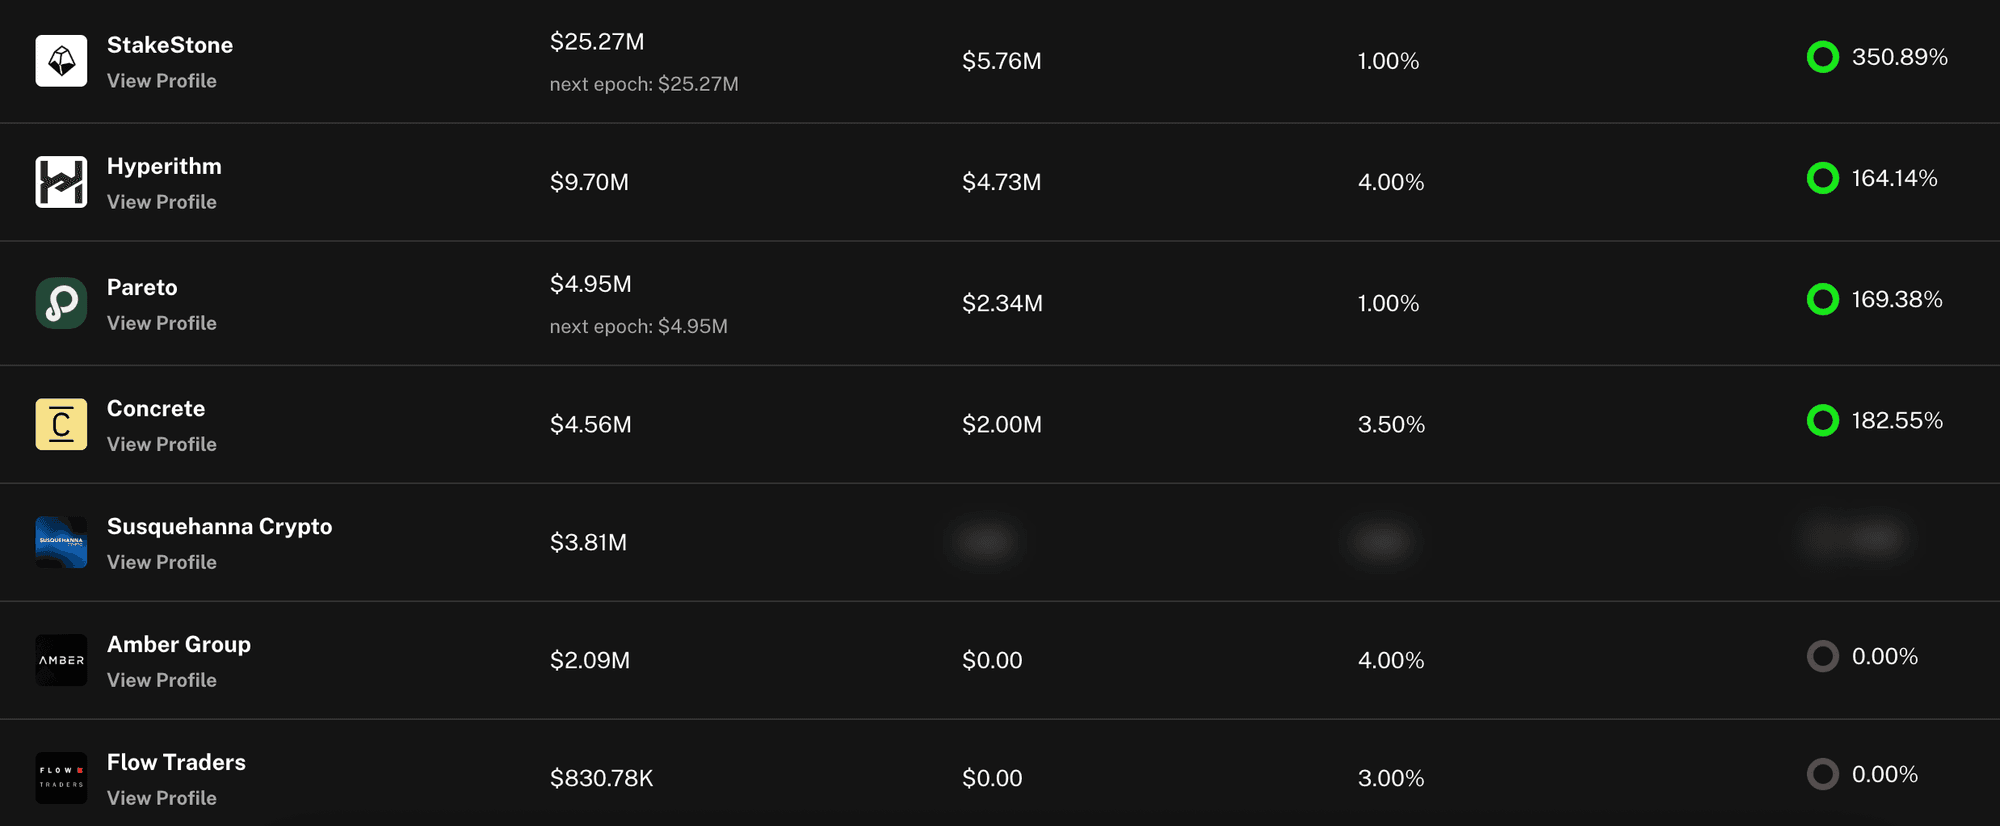Click the Susquehanna Crypto logo thumbnail
The width and height of the screenshot is (2000, 826).
61,542
